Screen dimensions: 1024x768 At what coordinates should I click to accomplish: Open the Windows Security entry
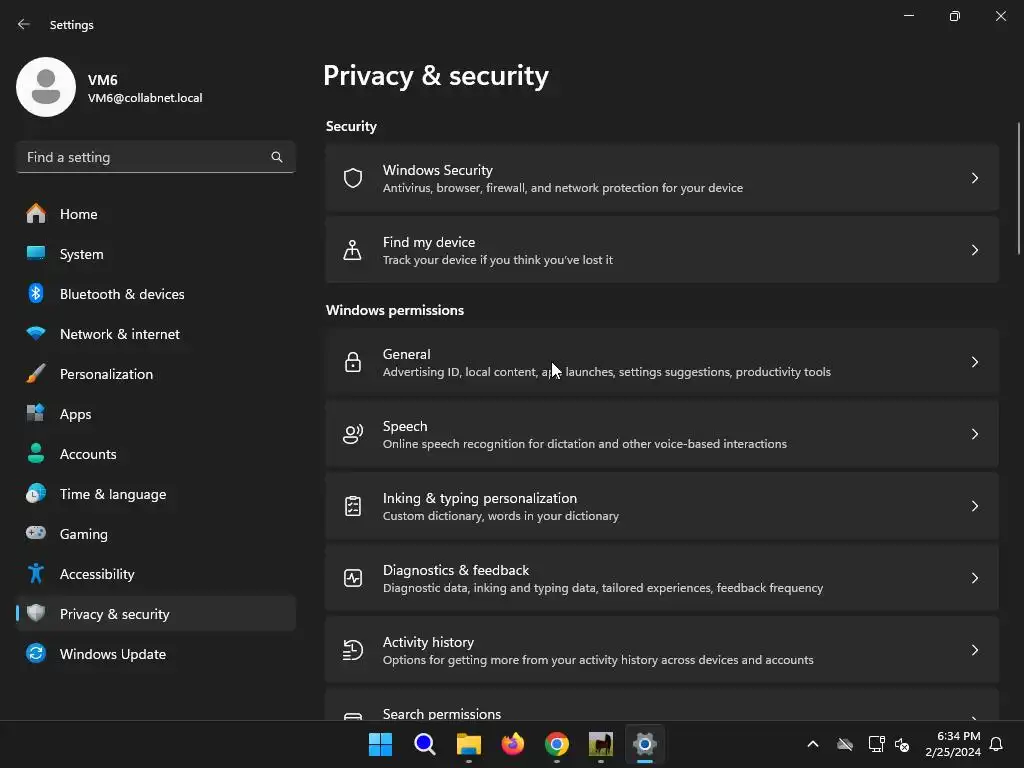(662, 178)
